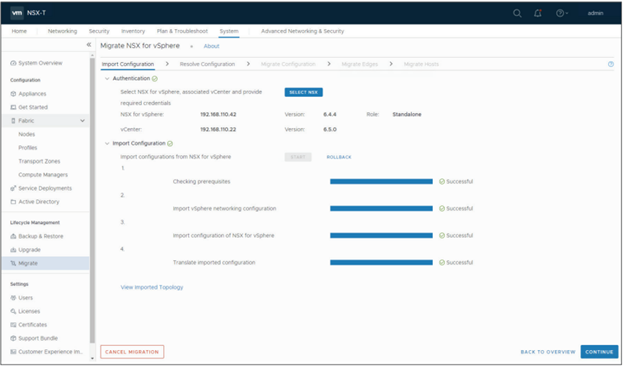This screenshot has height=366, width=624.
Task: Go to the Inventory tab
Action: pos(133,31)
